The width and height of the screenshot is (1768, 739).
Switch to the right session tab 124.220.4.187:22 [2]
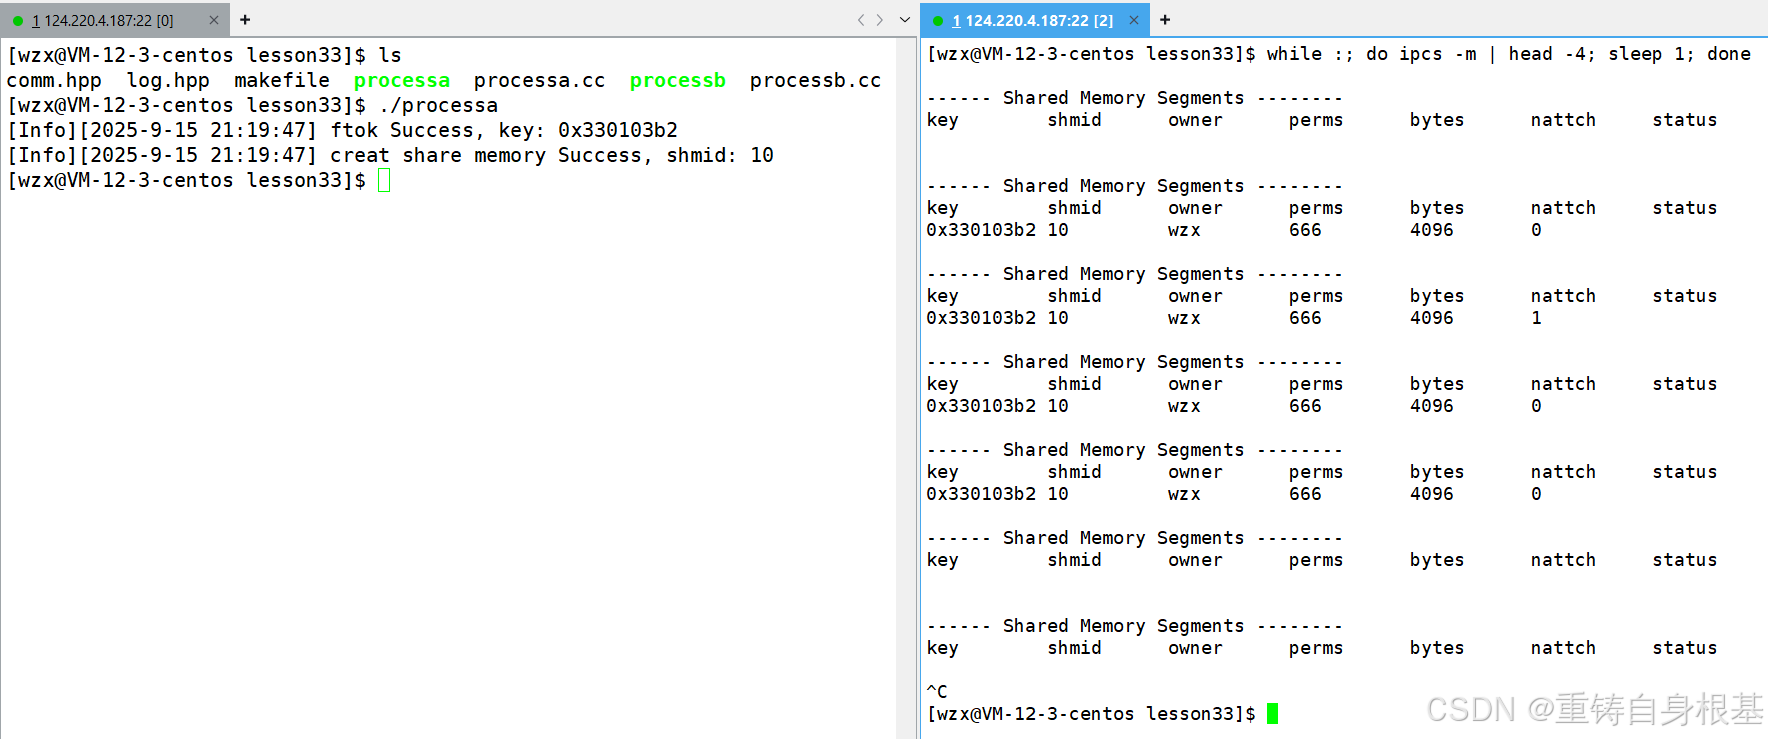tap(1032, 20)
